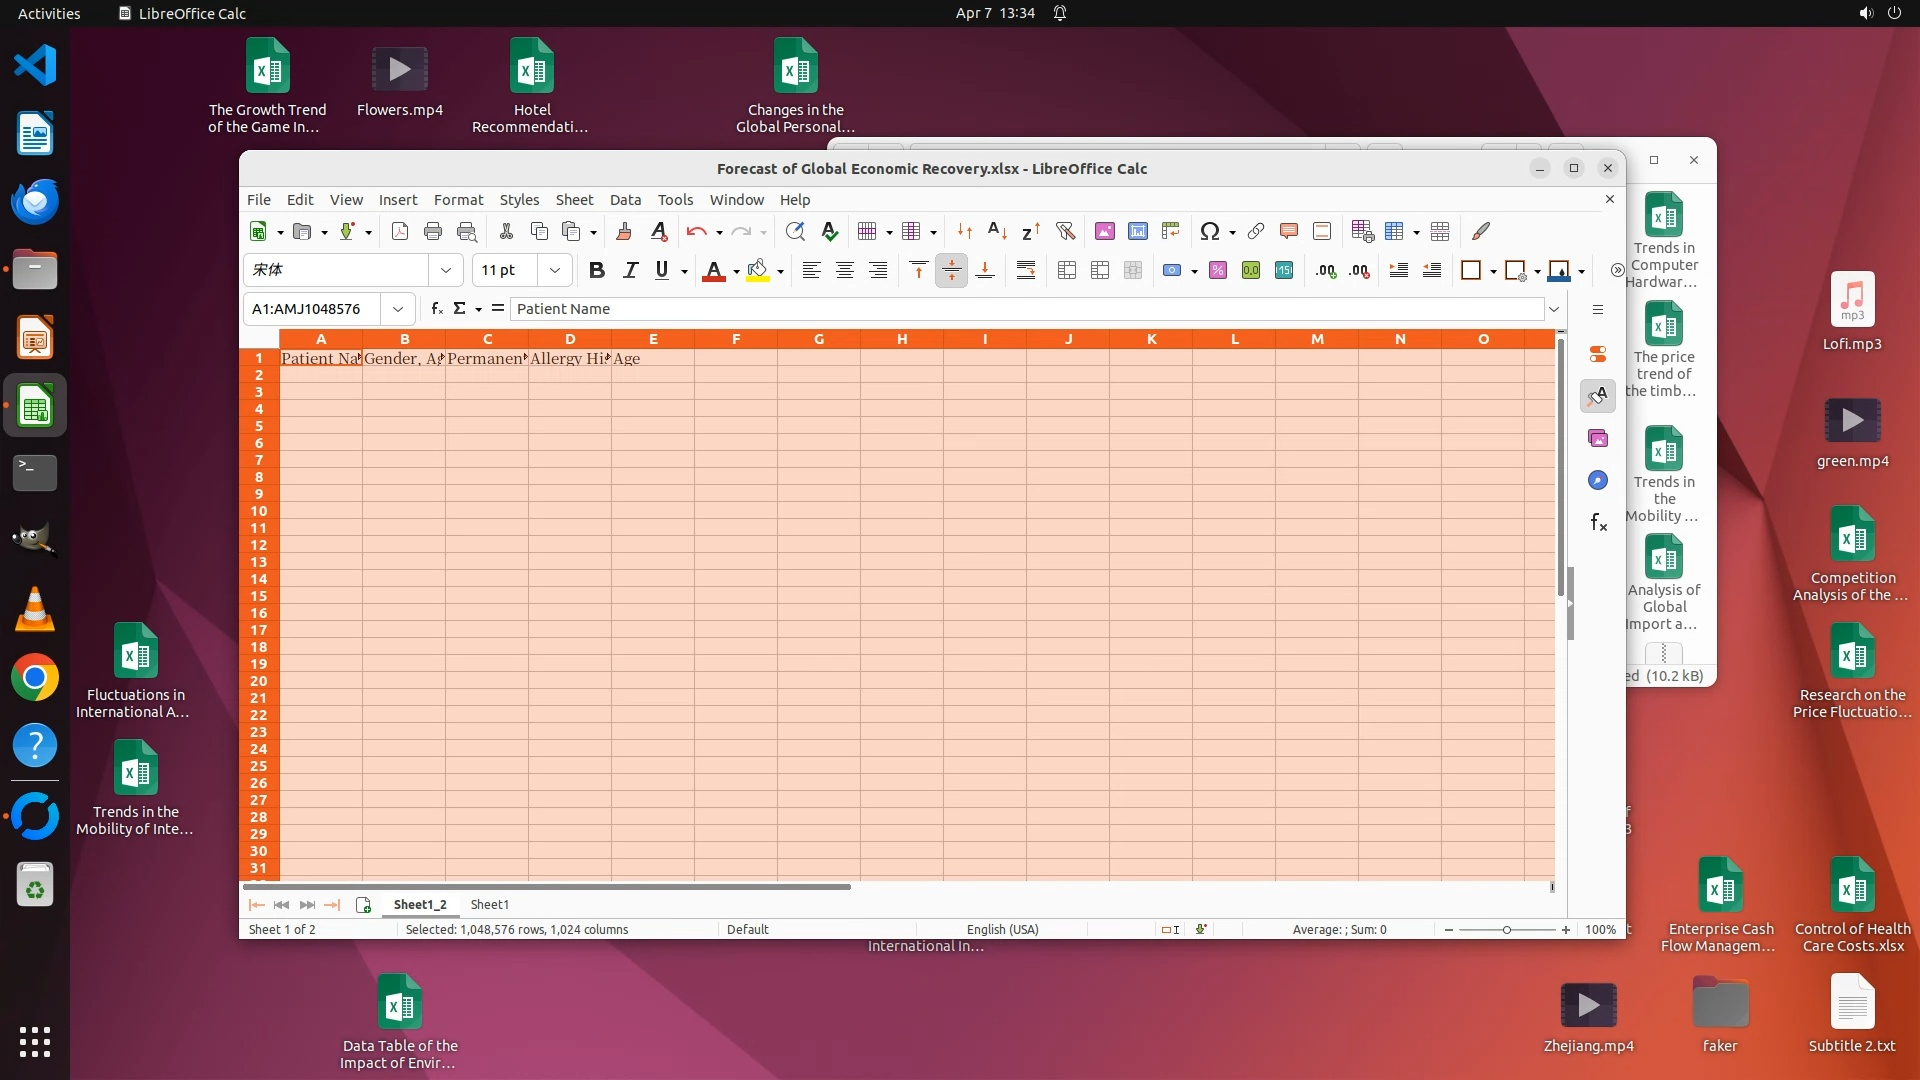Open the font size dropdown
Image resolution: width=1920 pixels, height=1080 pixels.
pyautogui.click(x=555, y=270)
